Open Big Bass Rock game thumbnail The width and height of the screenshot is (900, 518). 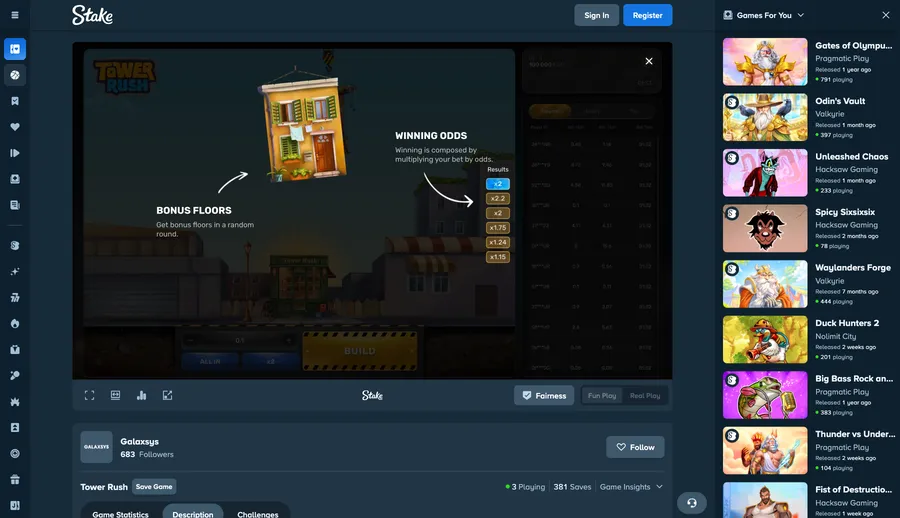pos(765,395)
